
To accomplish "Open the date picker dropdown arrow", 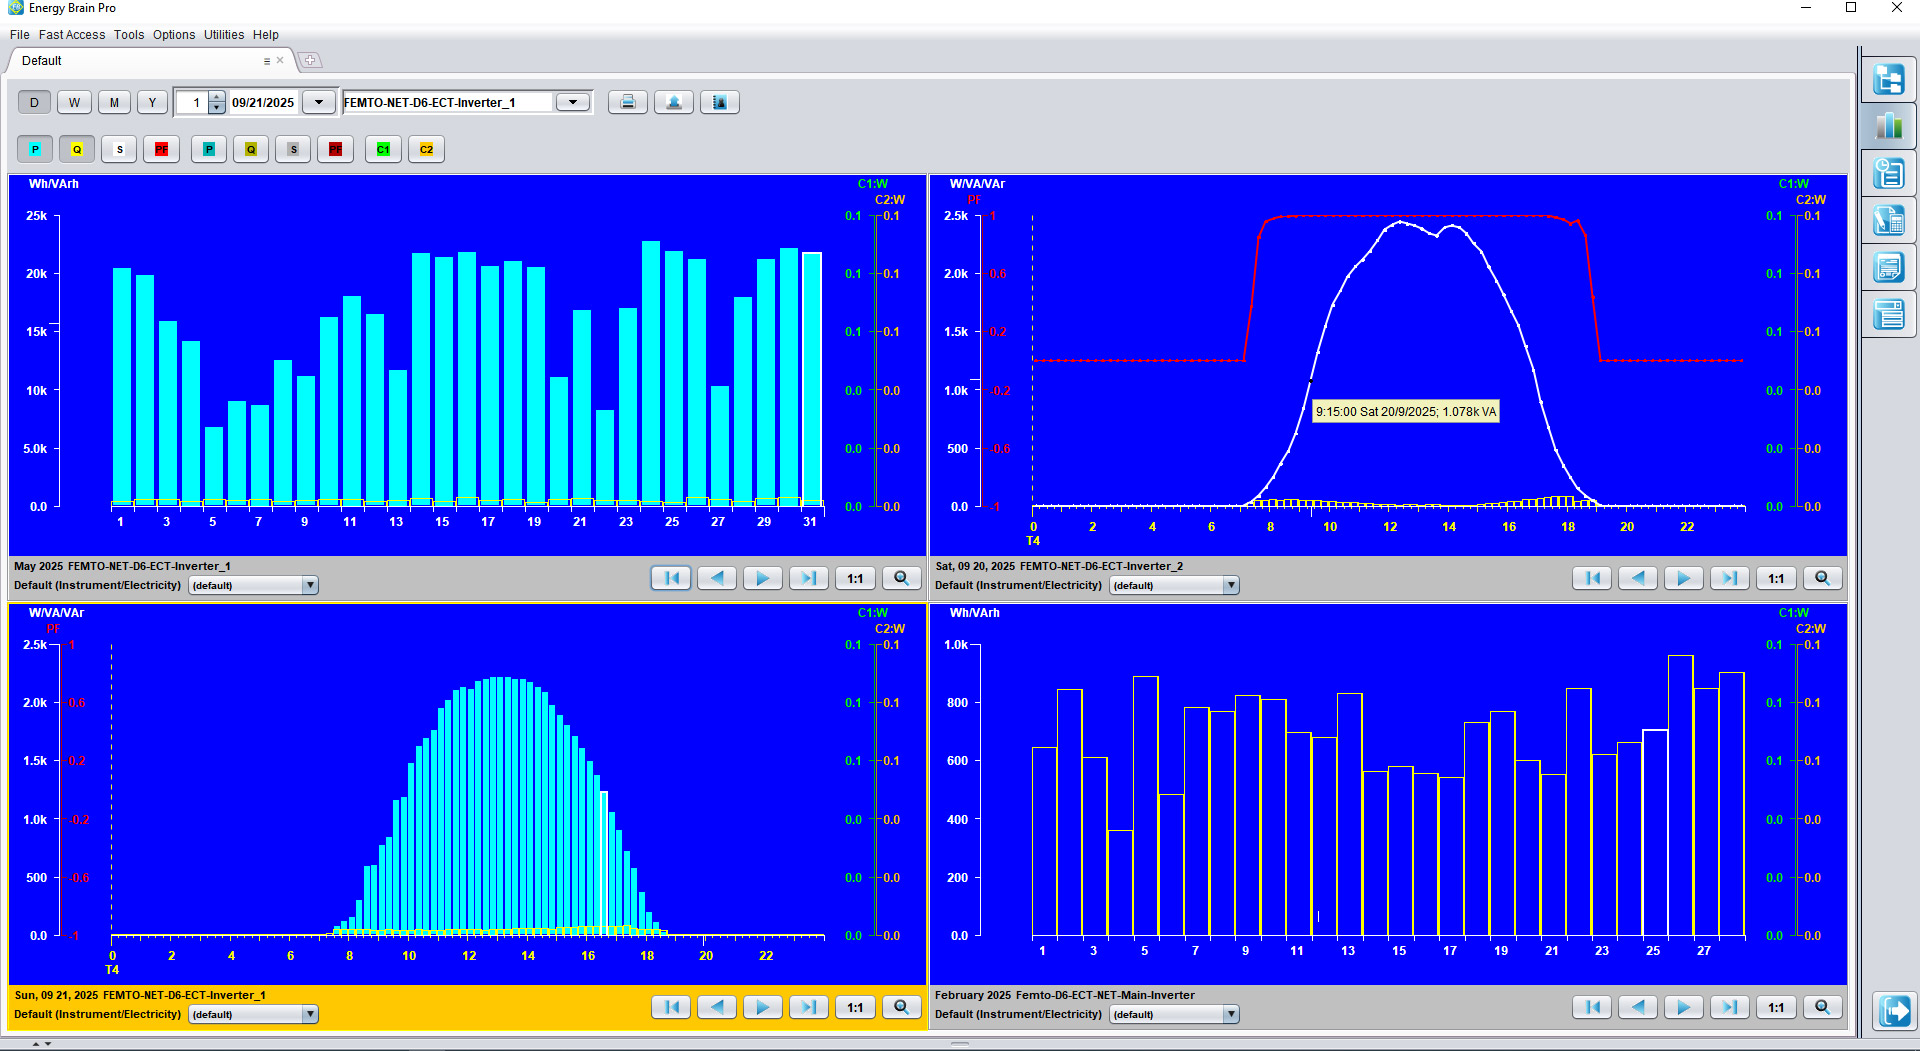I will point(319,102).
